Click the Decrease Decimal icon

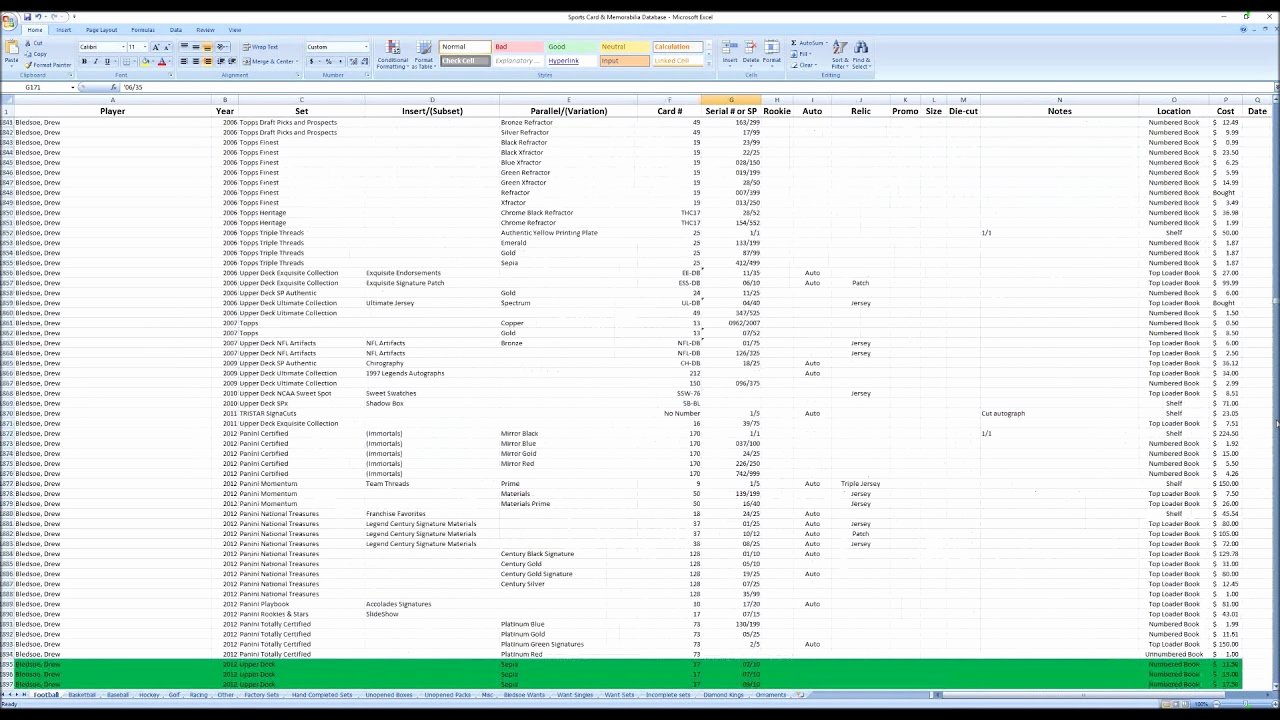click(364, 62)
